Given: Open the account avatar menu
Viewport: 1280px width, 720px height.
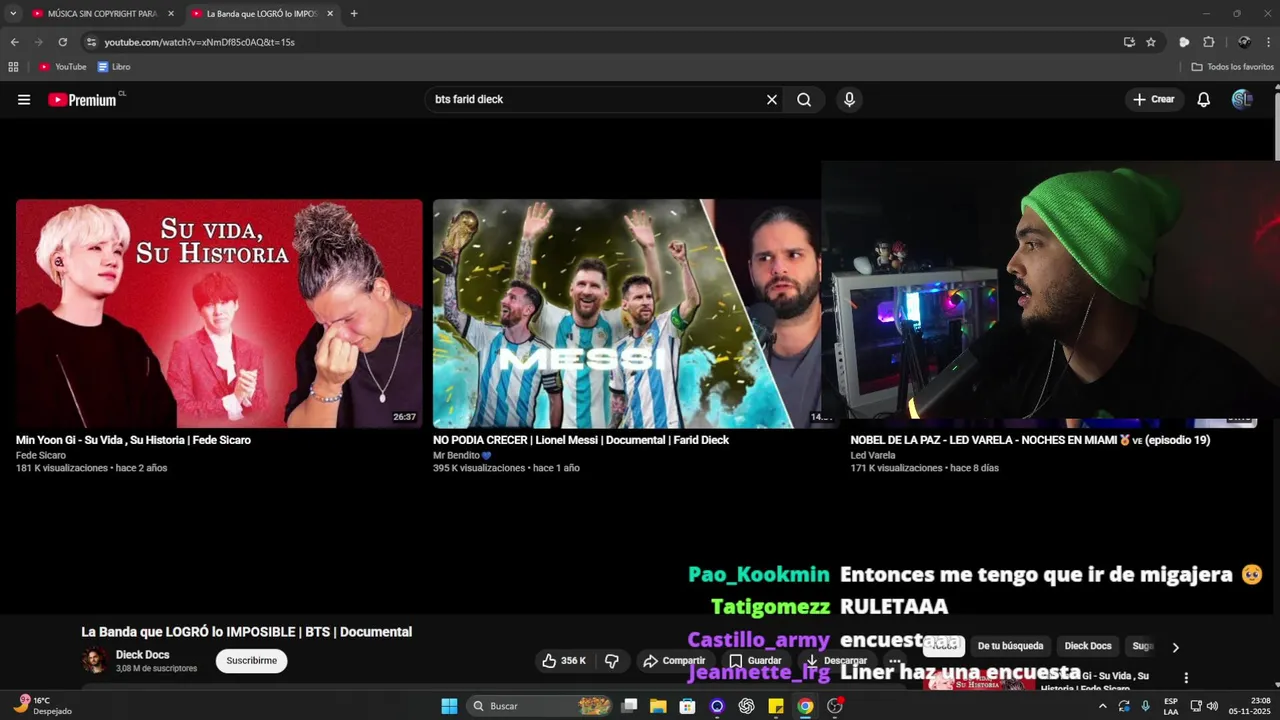Looking at the screenshot, I should pos(1242,100).
